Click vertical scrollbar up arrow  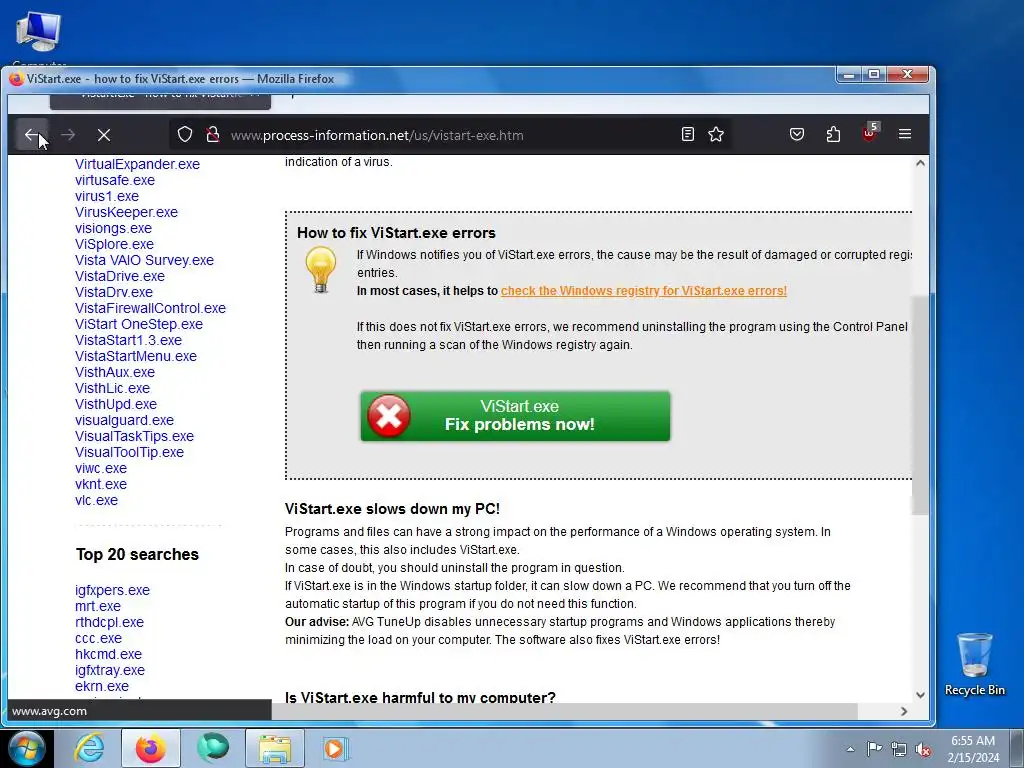coord(920,163)
